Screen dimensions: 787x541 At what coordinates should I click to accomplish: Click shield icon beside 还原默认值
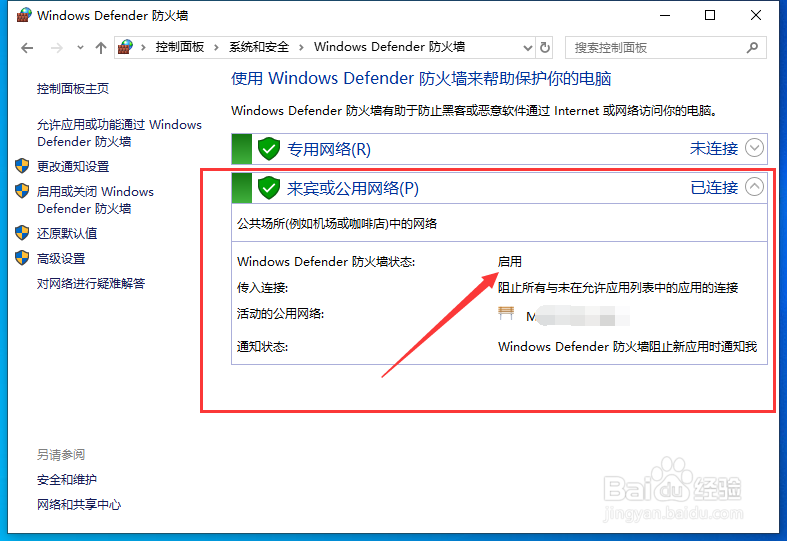pos(22,233)
